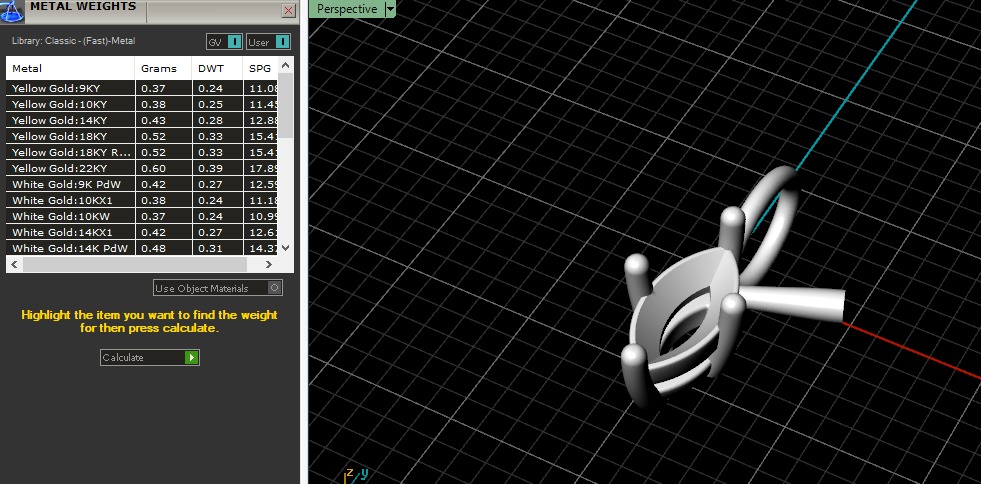Click the 0.39 DWT value for 22KY
Image resolution: width=981 pixels, height=484 pixels.
(x=210, y=168)
